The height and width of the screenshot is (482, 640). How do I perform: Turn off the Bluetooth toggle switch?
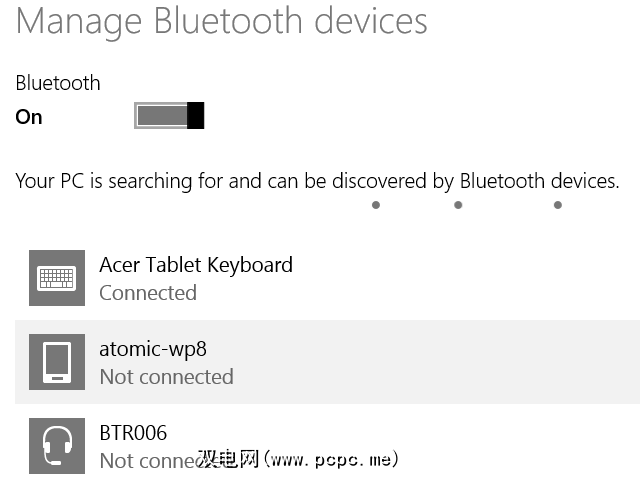coord(169,116)
